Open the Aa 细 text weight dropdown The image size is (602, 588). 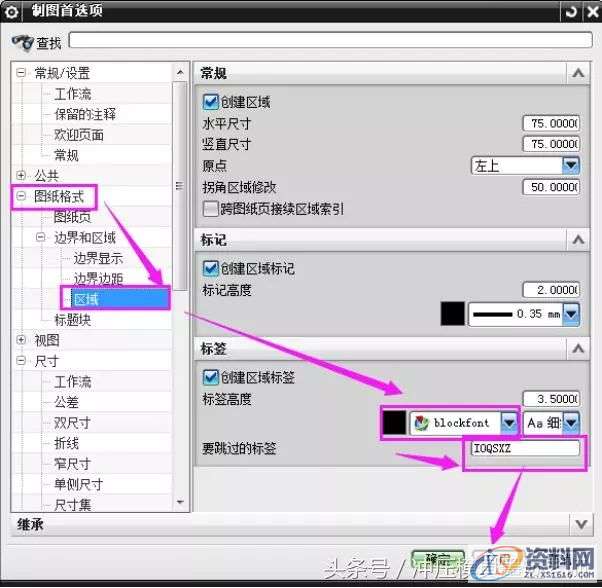[571, 423]
